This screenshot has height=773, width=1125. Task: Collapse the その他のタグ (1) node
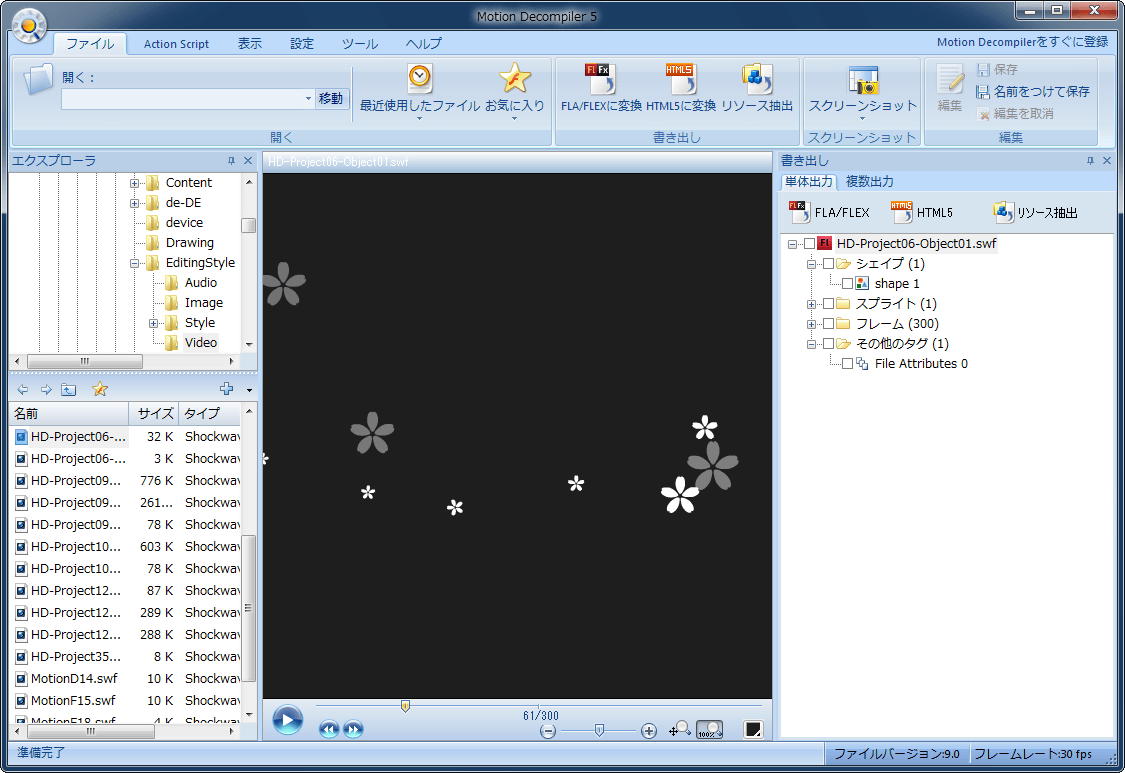click(x=811, y=345)
